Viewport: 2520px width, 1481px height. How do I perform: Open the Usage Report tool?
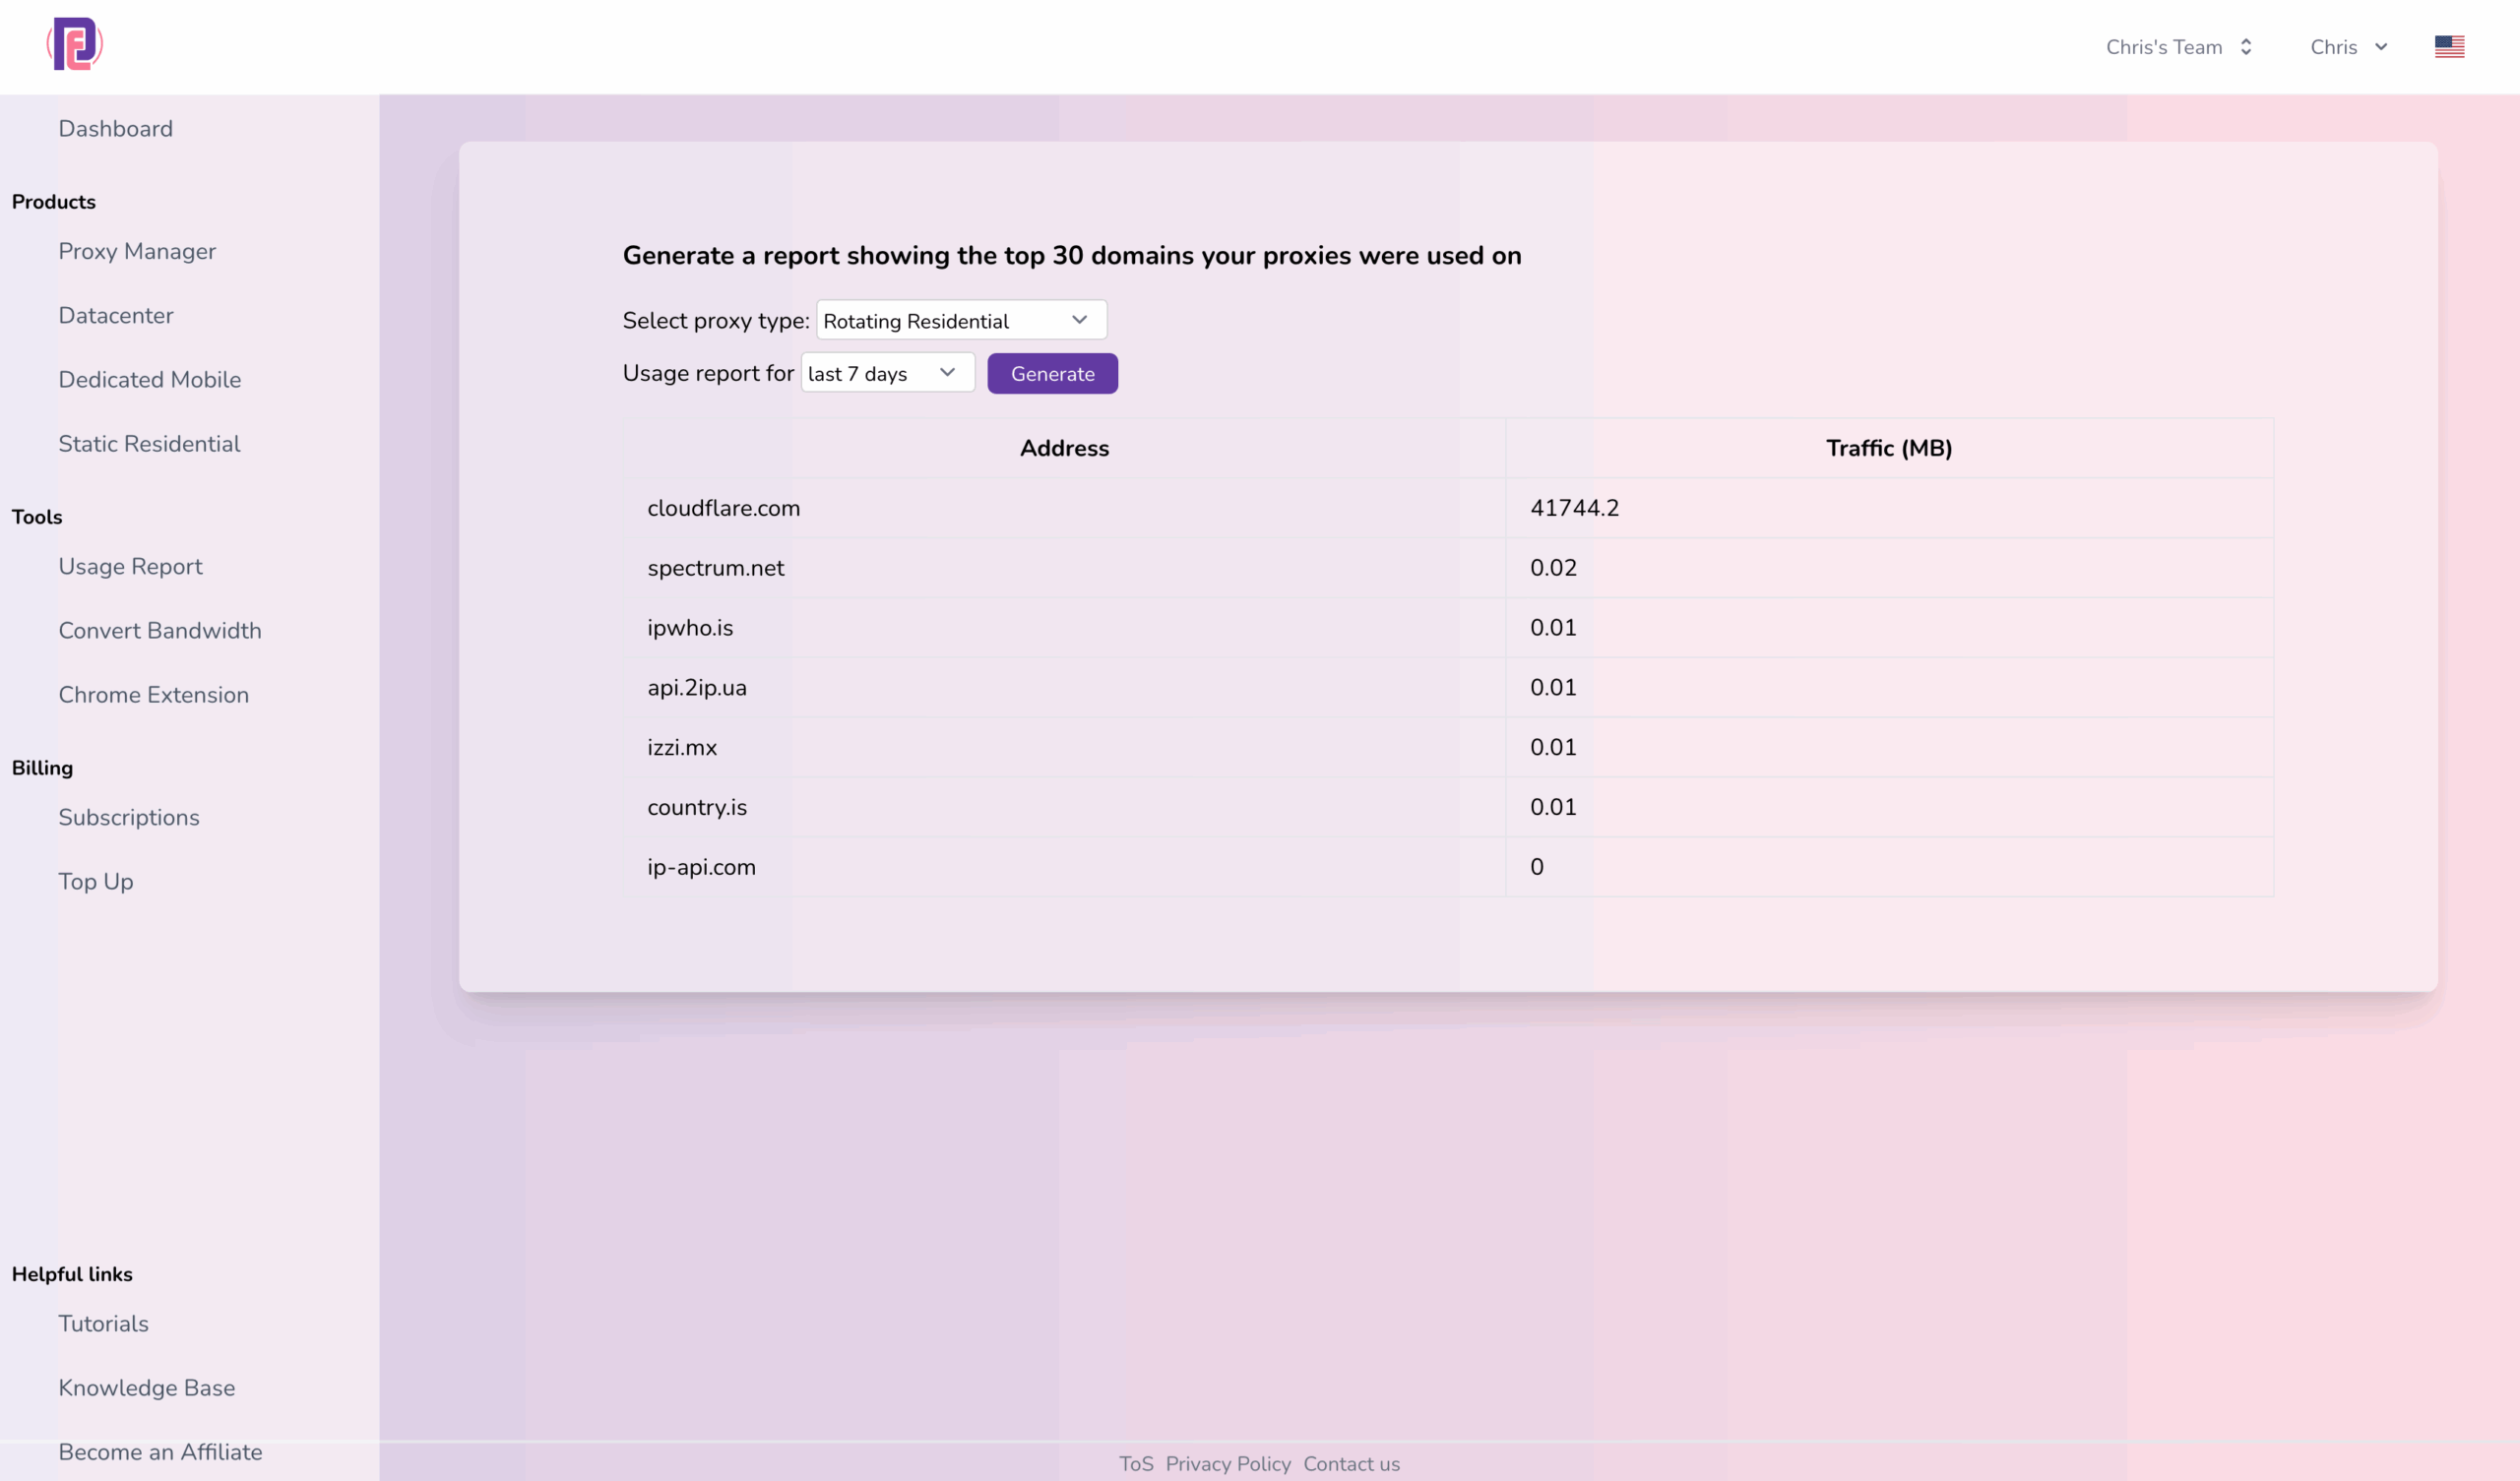(130, 566)
